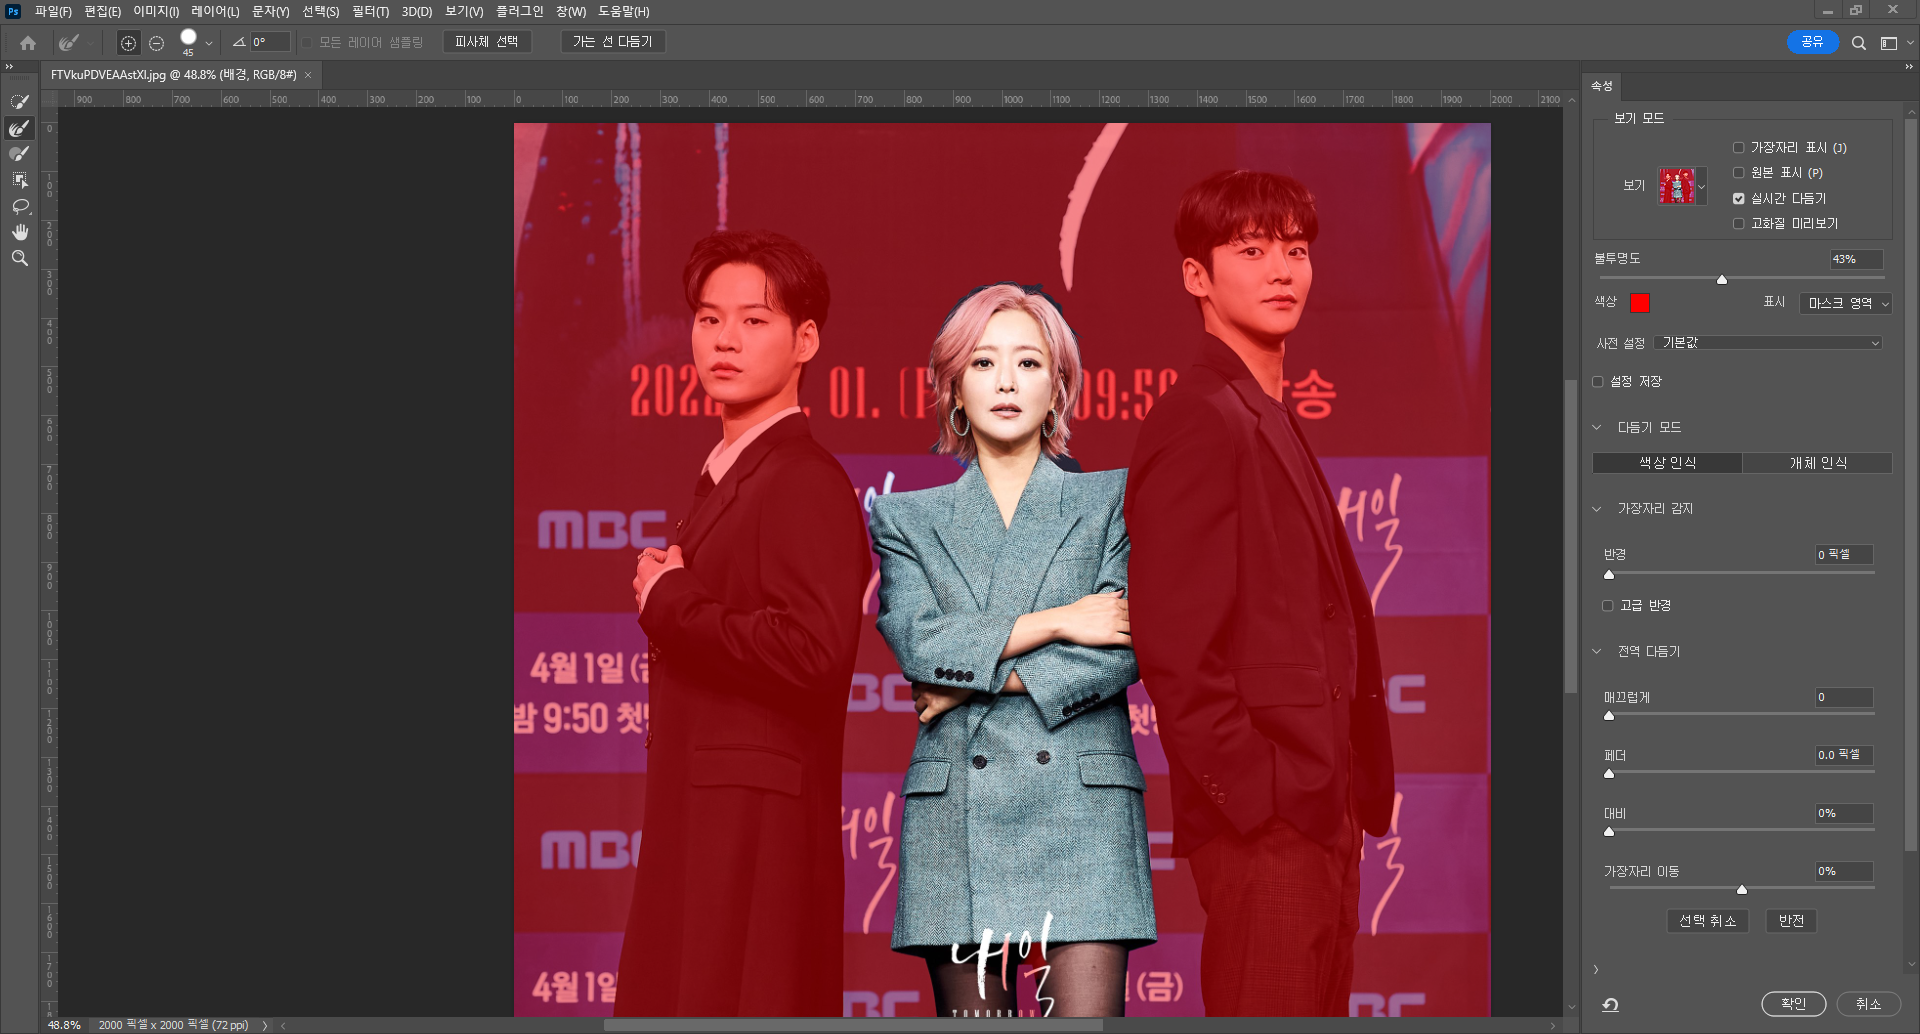
Task: Select the Object Selection tool
Action: point(20,180)
